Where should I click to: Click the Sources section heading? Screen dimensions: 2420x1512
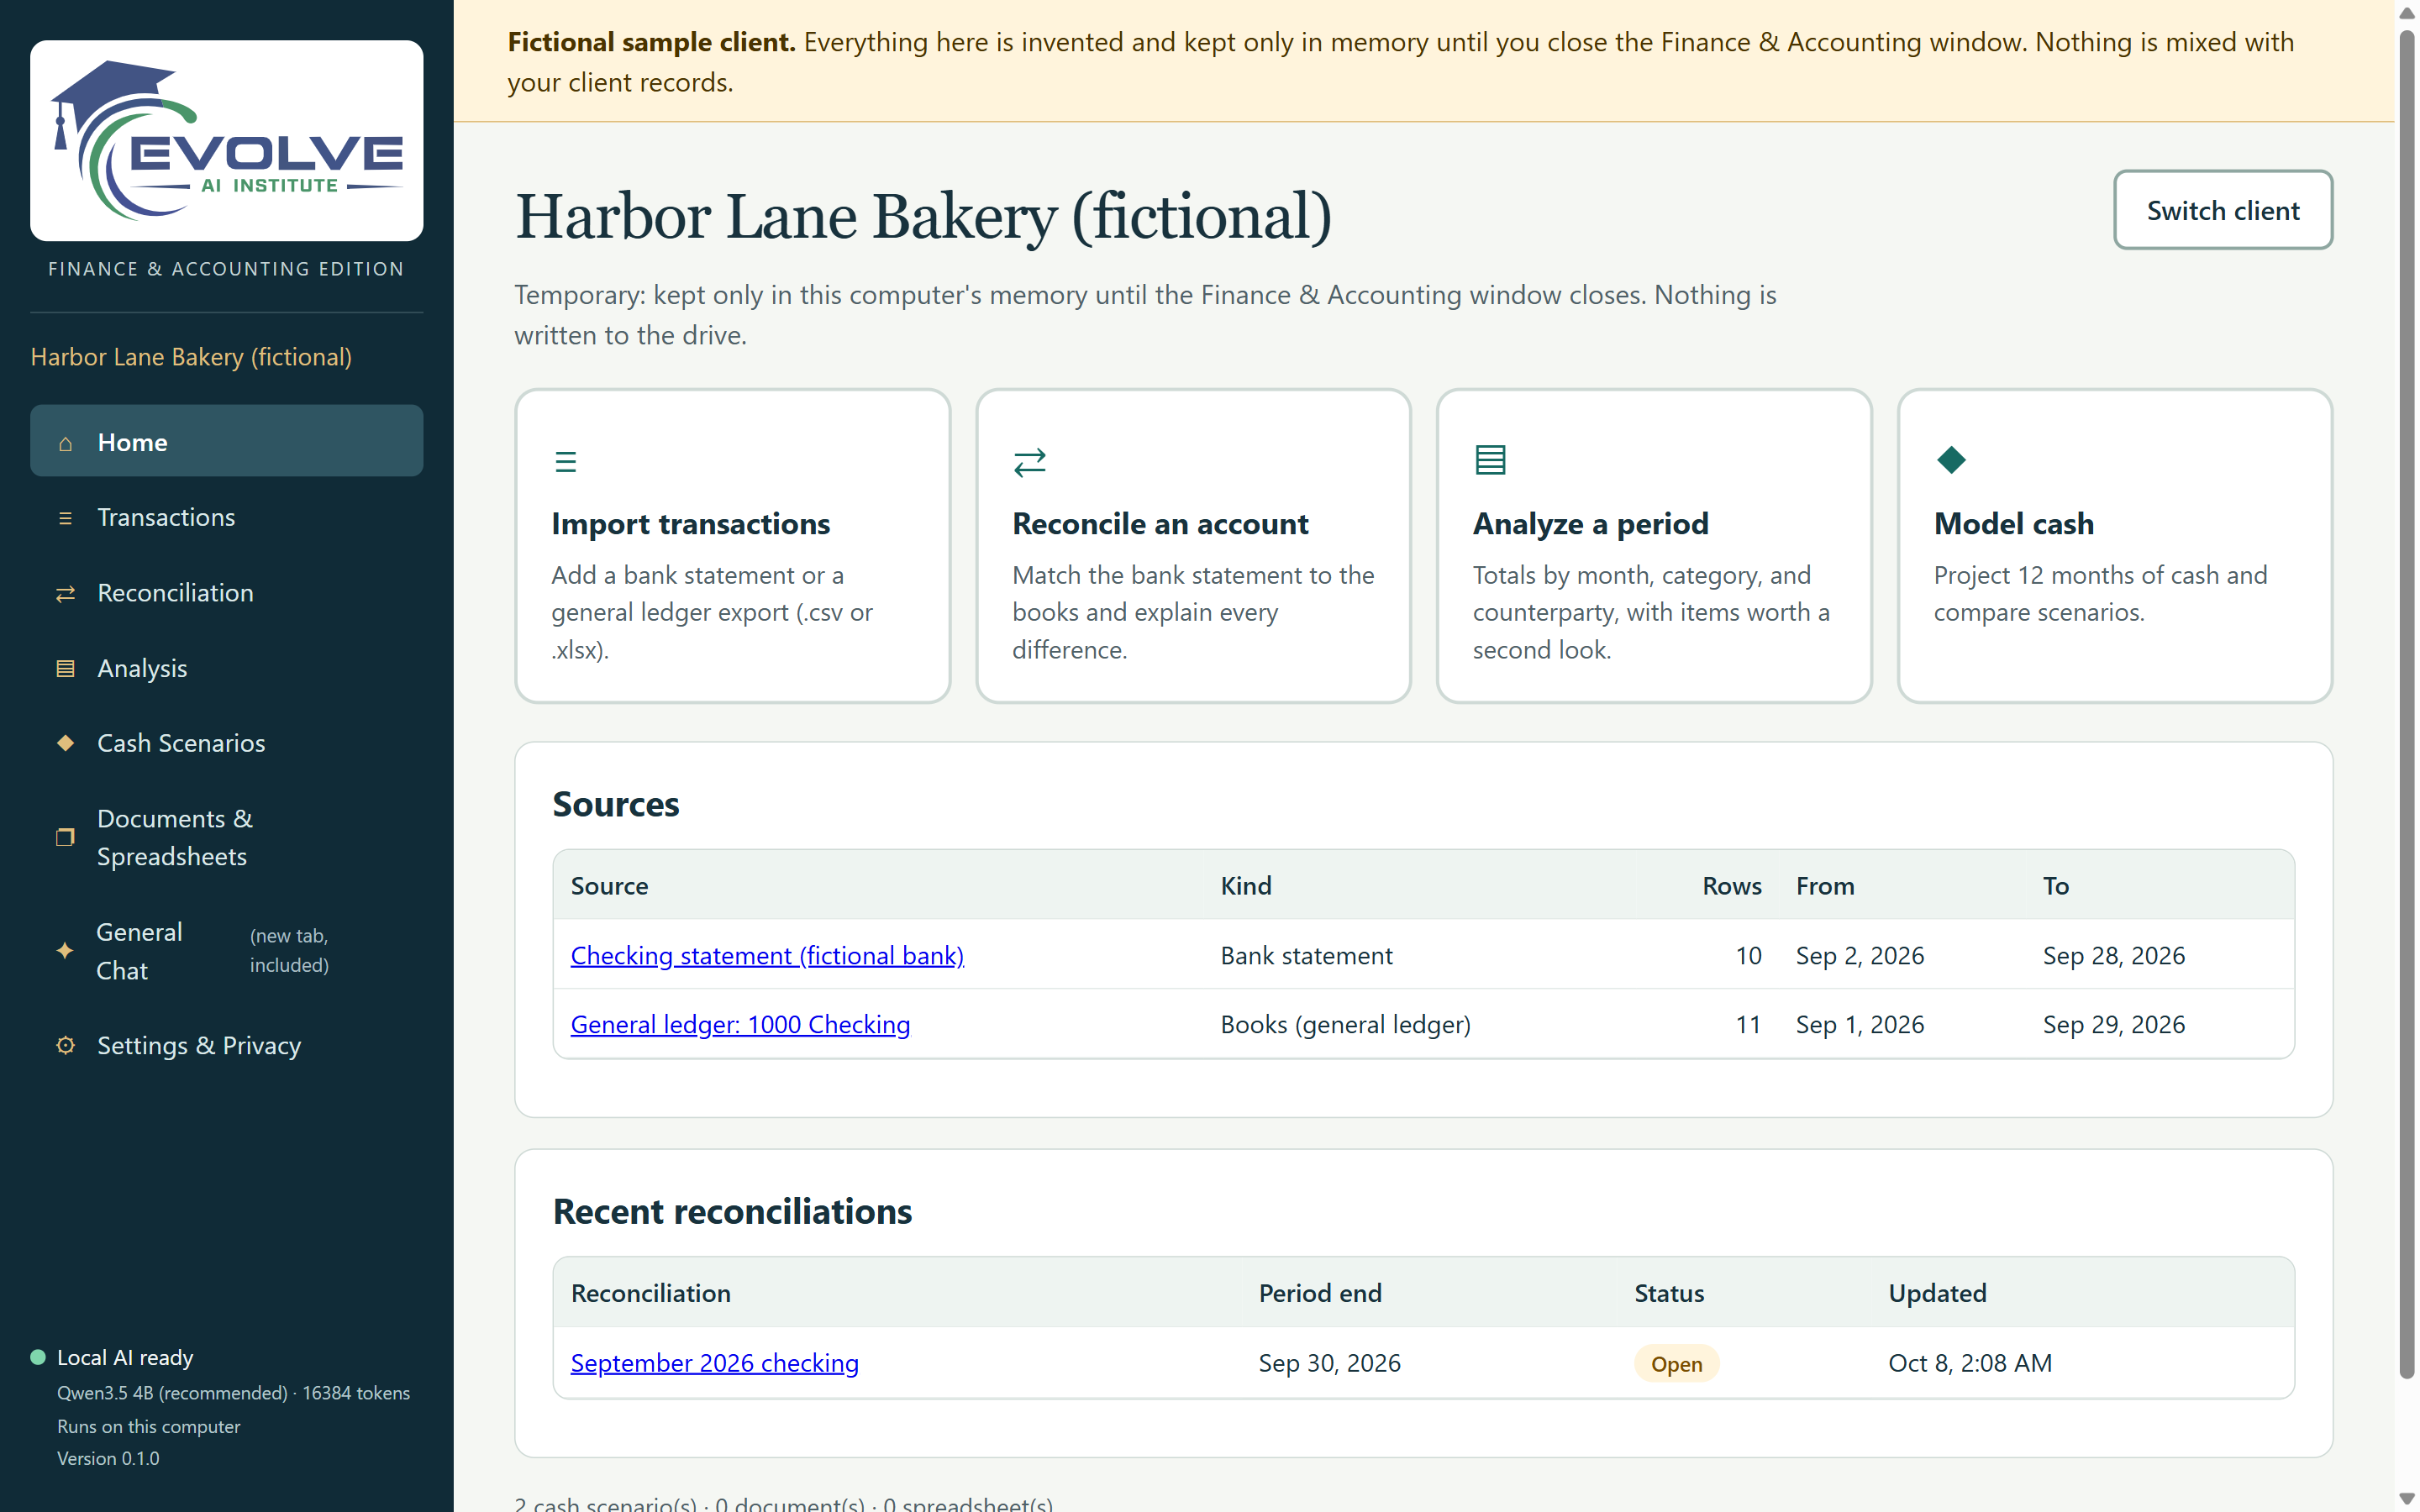(x=616, y=804)
